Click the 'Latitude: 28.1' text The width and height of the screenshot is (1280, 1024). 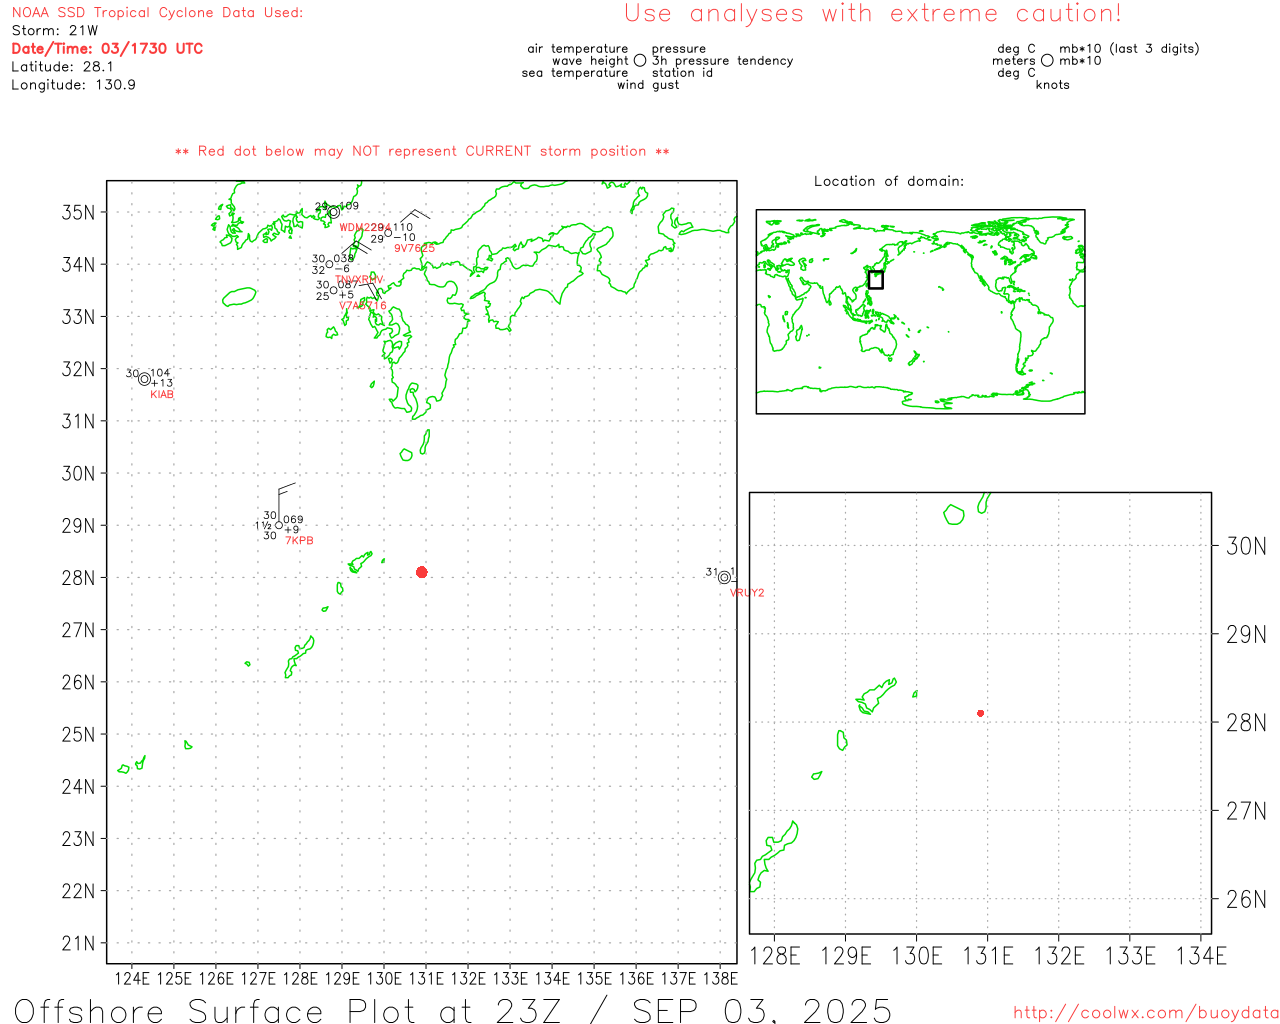point(62,67)
